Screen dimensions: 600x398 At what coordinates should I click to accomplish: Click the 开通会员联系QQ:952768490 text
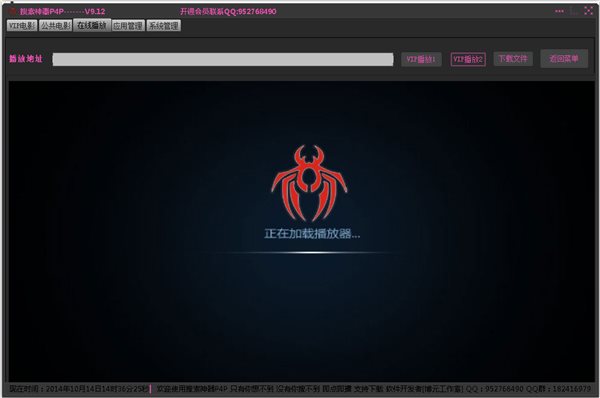(228, 11)
